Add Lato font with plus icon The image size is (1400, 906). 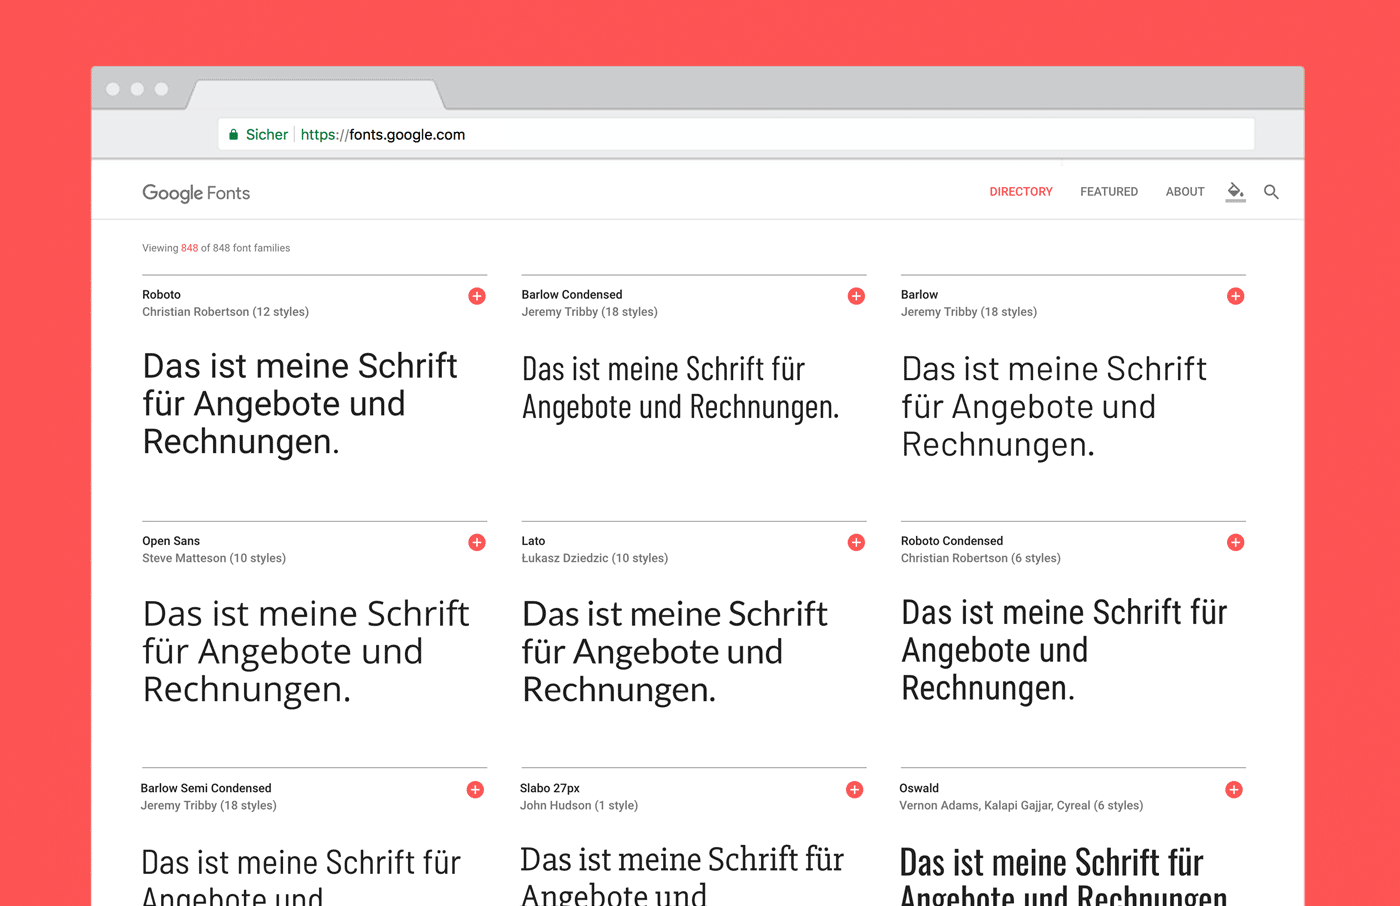(856, 542)
